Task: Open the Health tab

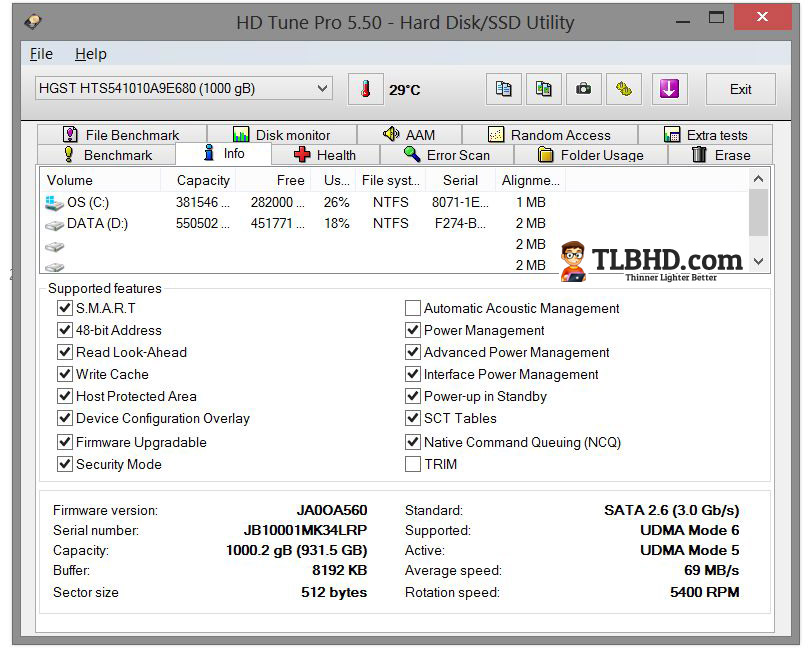Action: [x=325, y=155]
